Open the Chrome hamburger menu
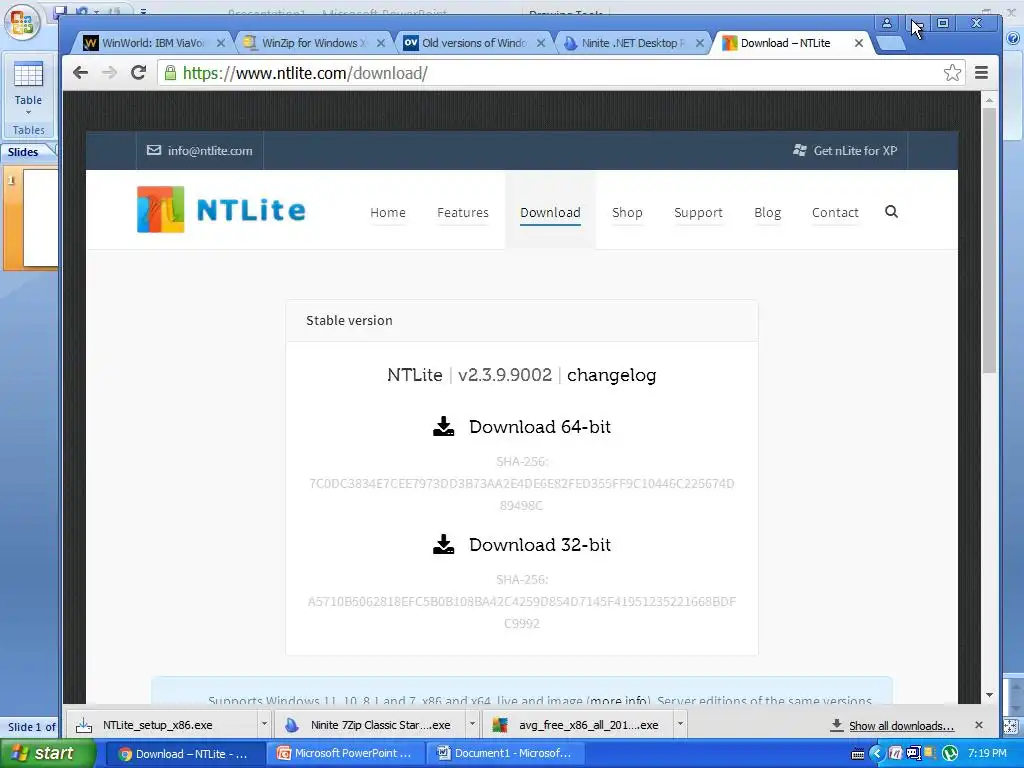The image size is (1024, 768). click(x=981, y=72)
